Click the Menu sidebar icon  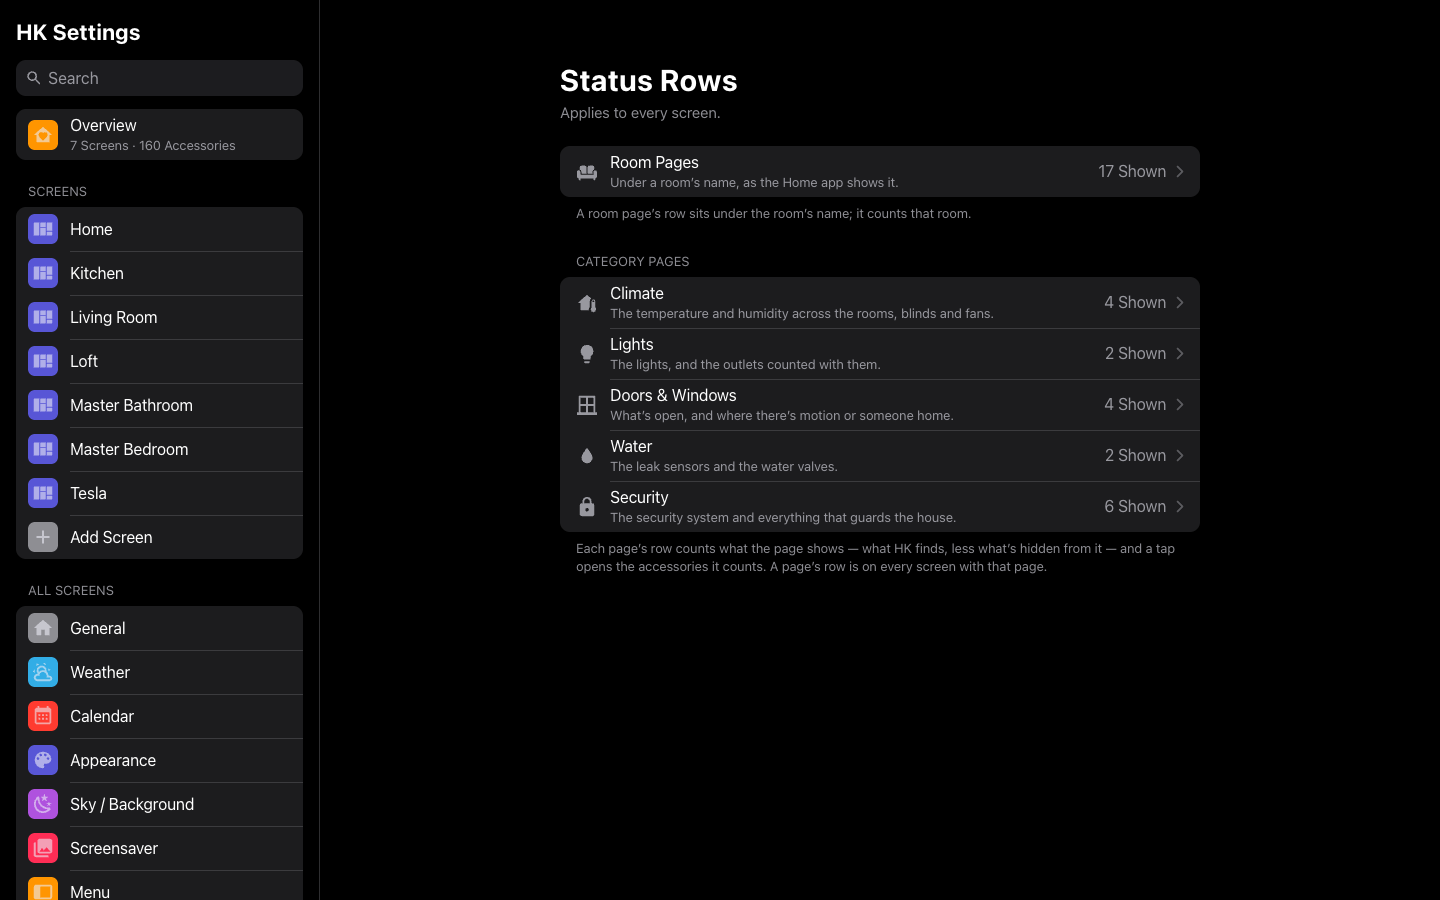(43, 889)
